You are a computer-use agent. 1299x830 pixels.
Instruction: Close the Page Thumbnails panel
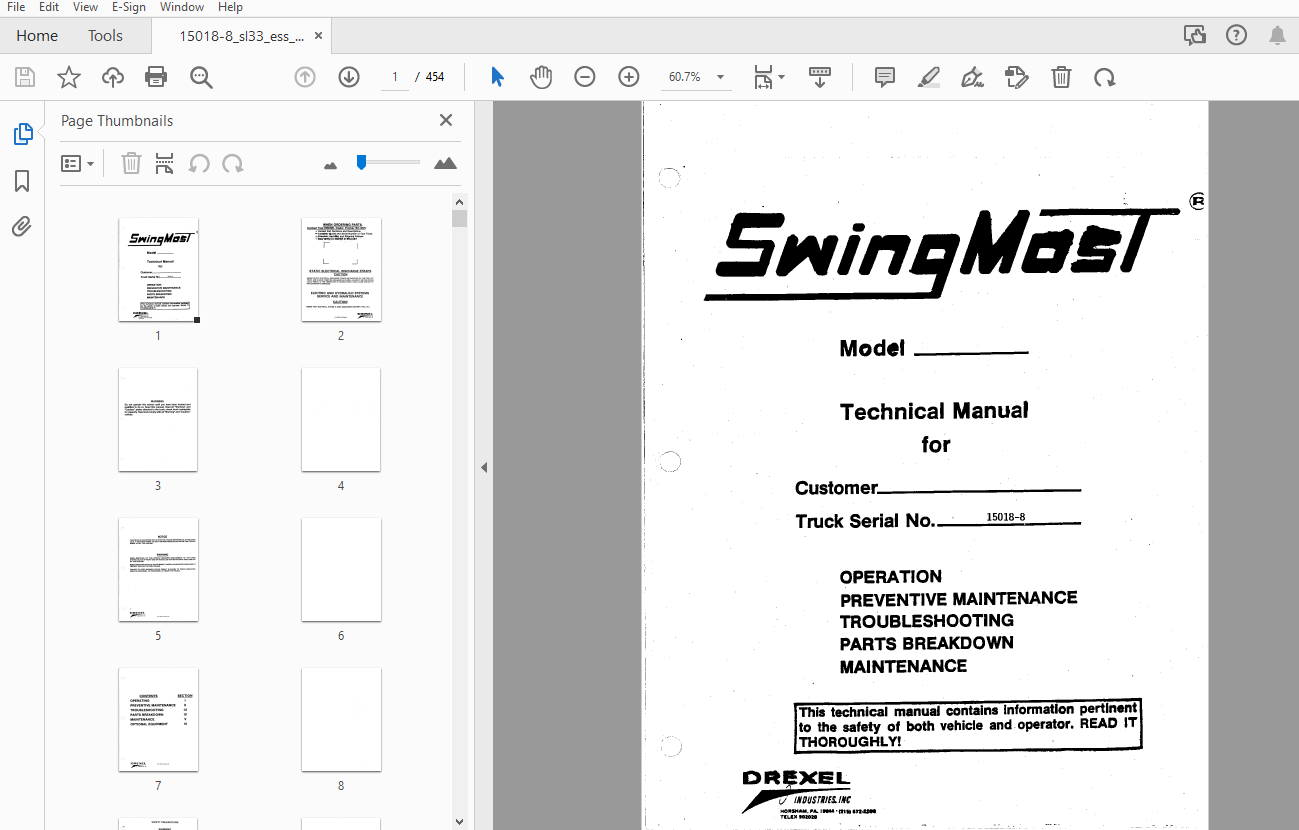coord(446,120)
